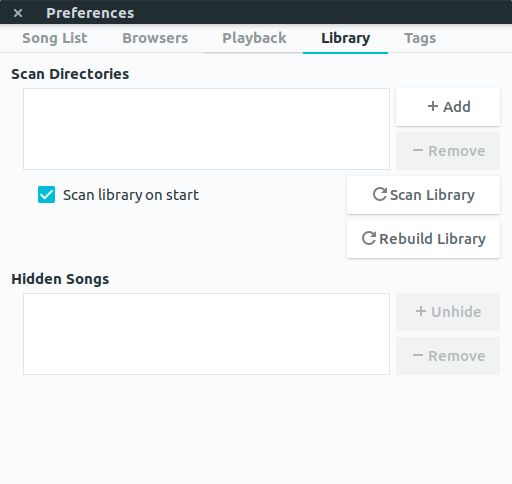Screen dimensions: 512x484
Task: Rebuild Library from scratch
Action: point(423,239)
